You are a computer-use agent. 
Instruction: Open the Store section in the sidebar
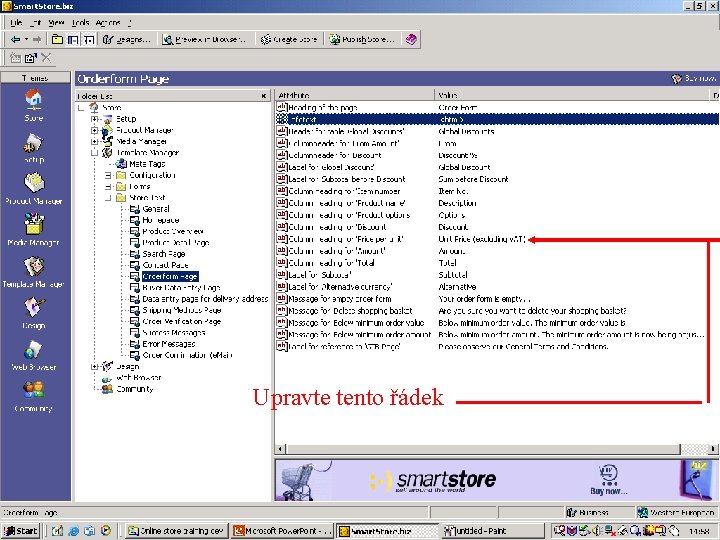[34, 106]
